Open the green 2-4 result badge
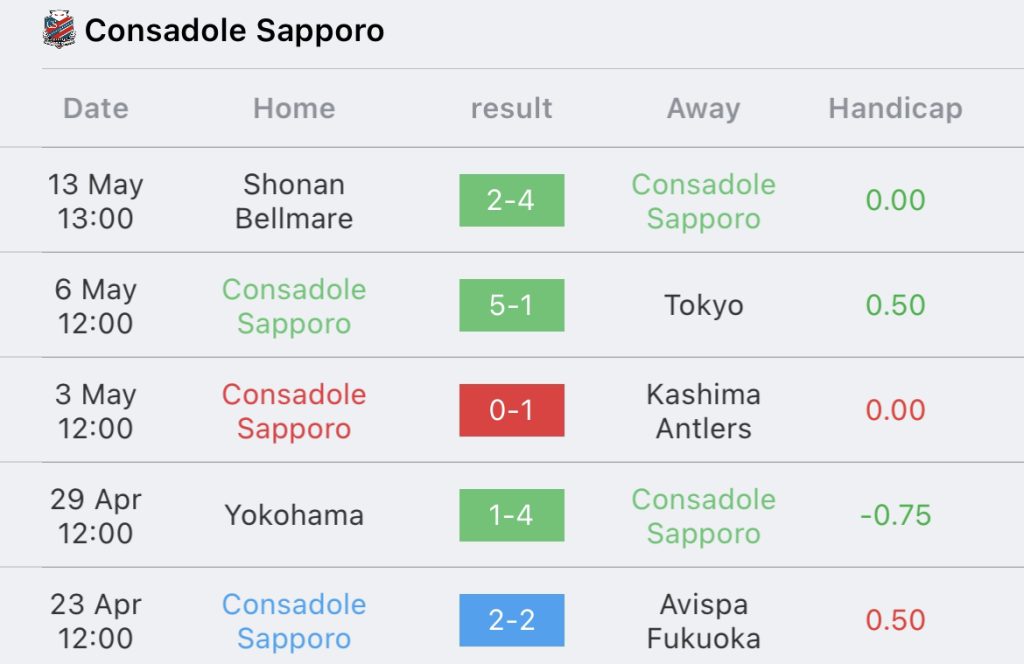Image resolution: width=1024 pixels, height=664 pixels. click(x=511, y=200)
